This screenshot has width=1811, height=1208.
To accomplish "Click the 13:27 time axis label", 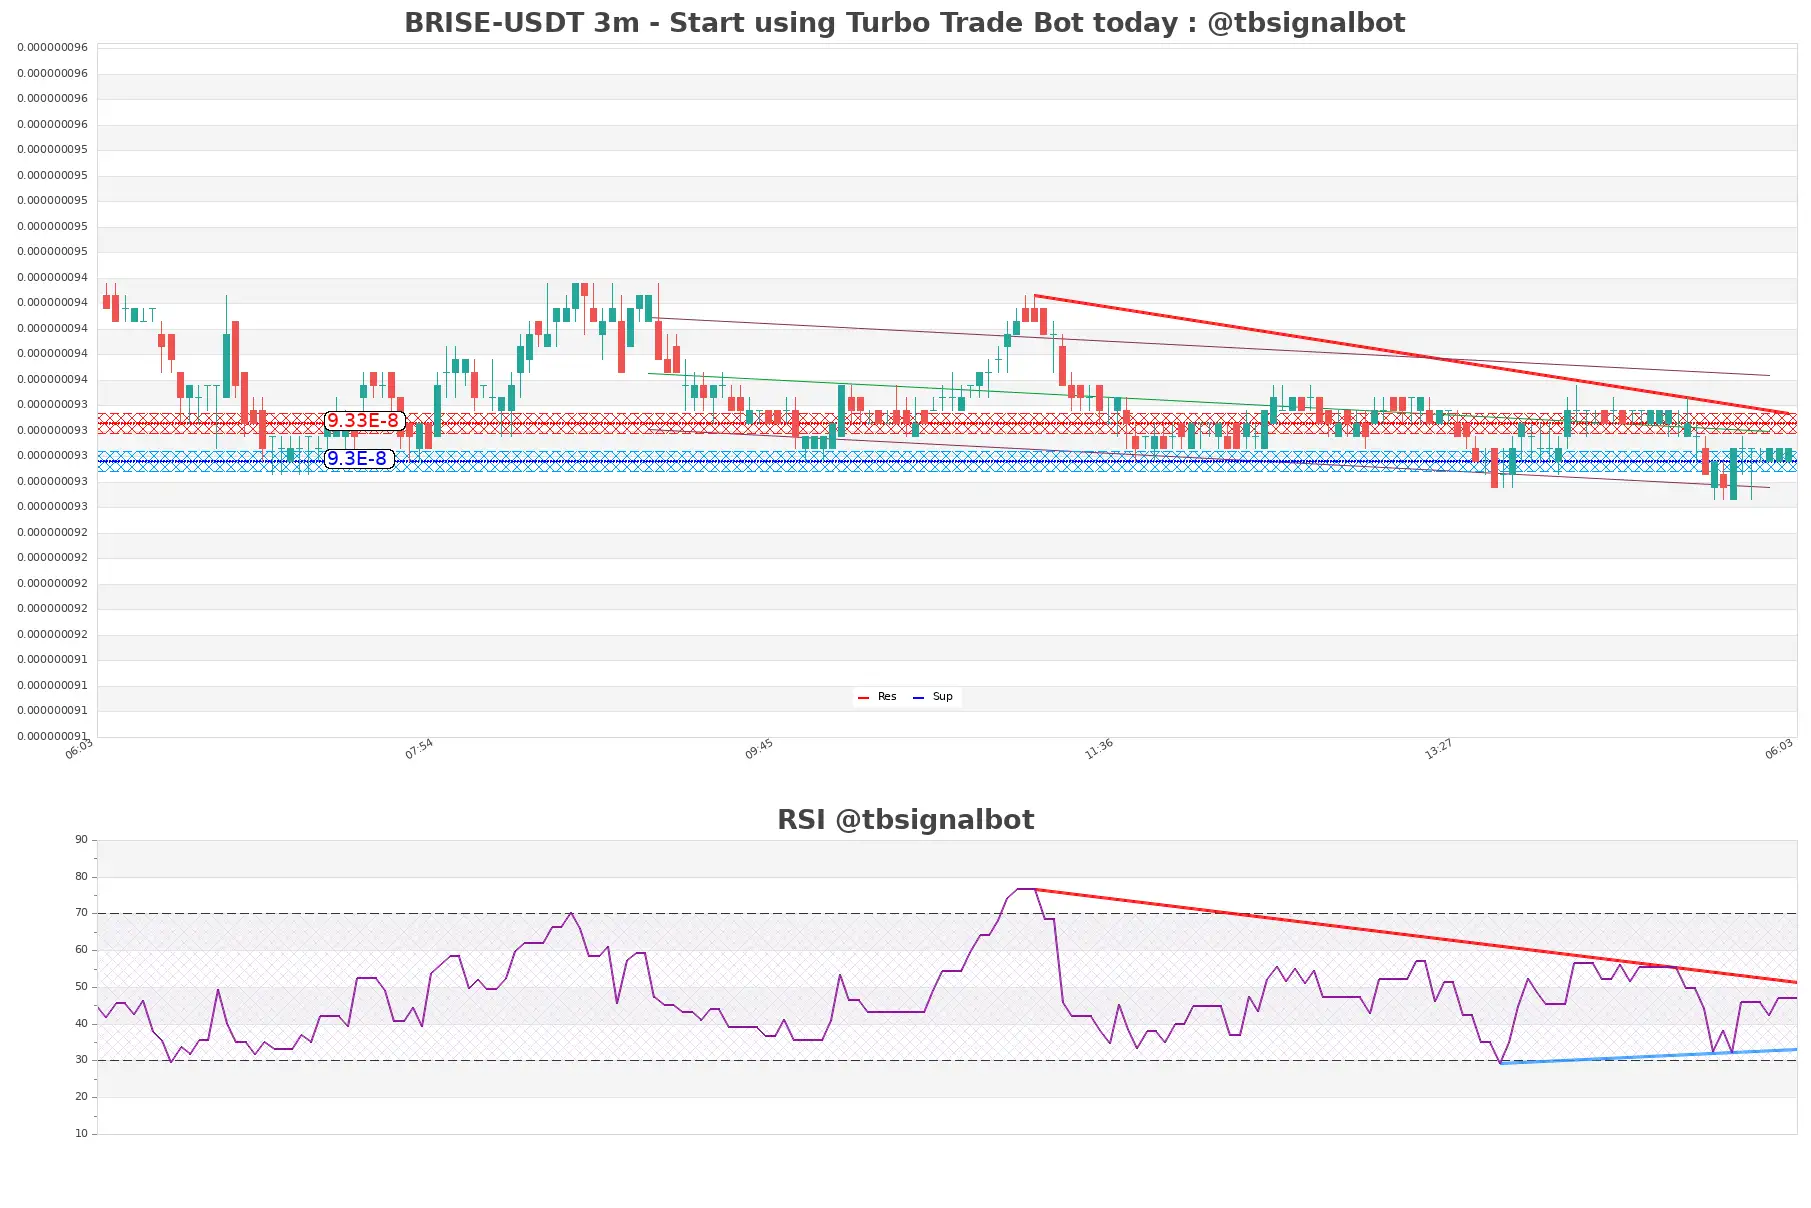I will pyautogui.click(x=1439, y=749).
